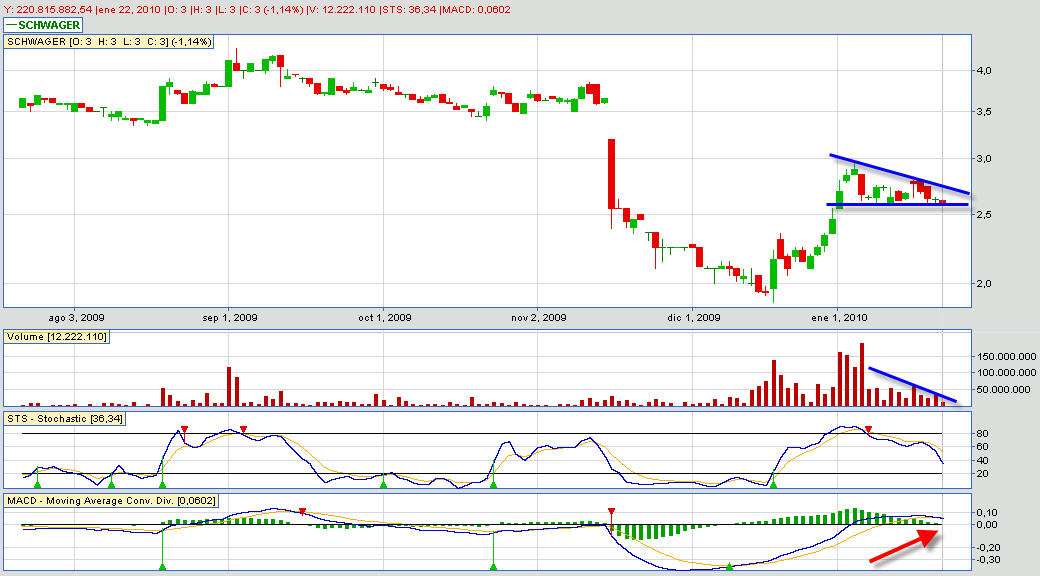Click leftmost green buy marker in Stochastic panel
Image resolution: width=1040 pixels, height=576 pixels.
click(x=37, y=483)
